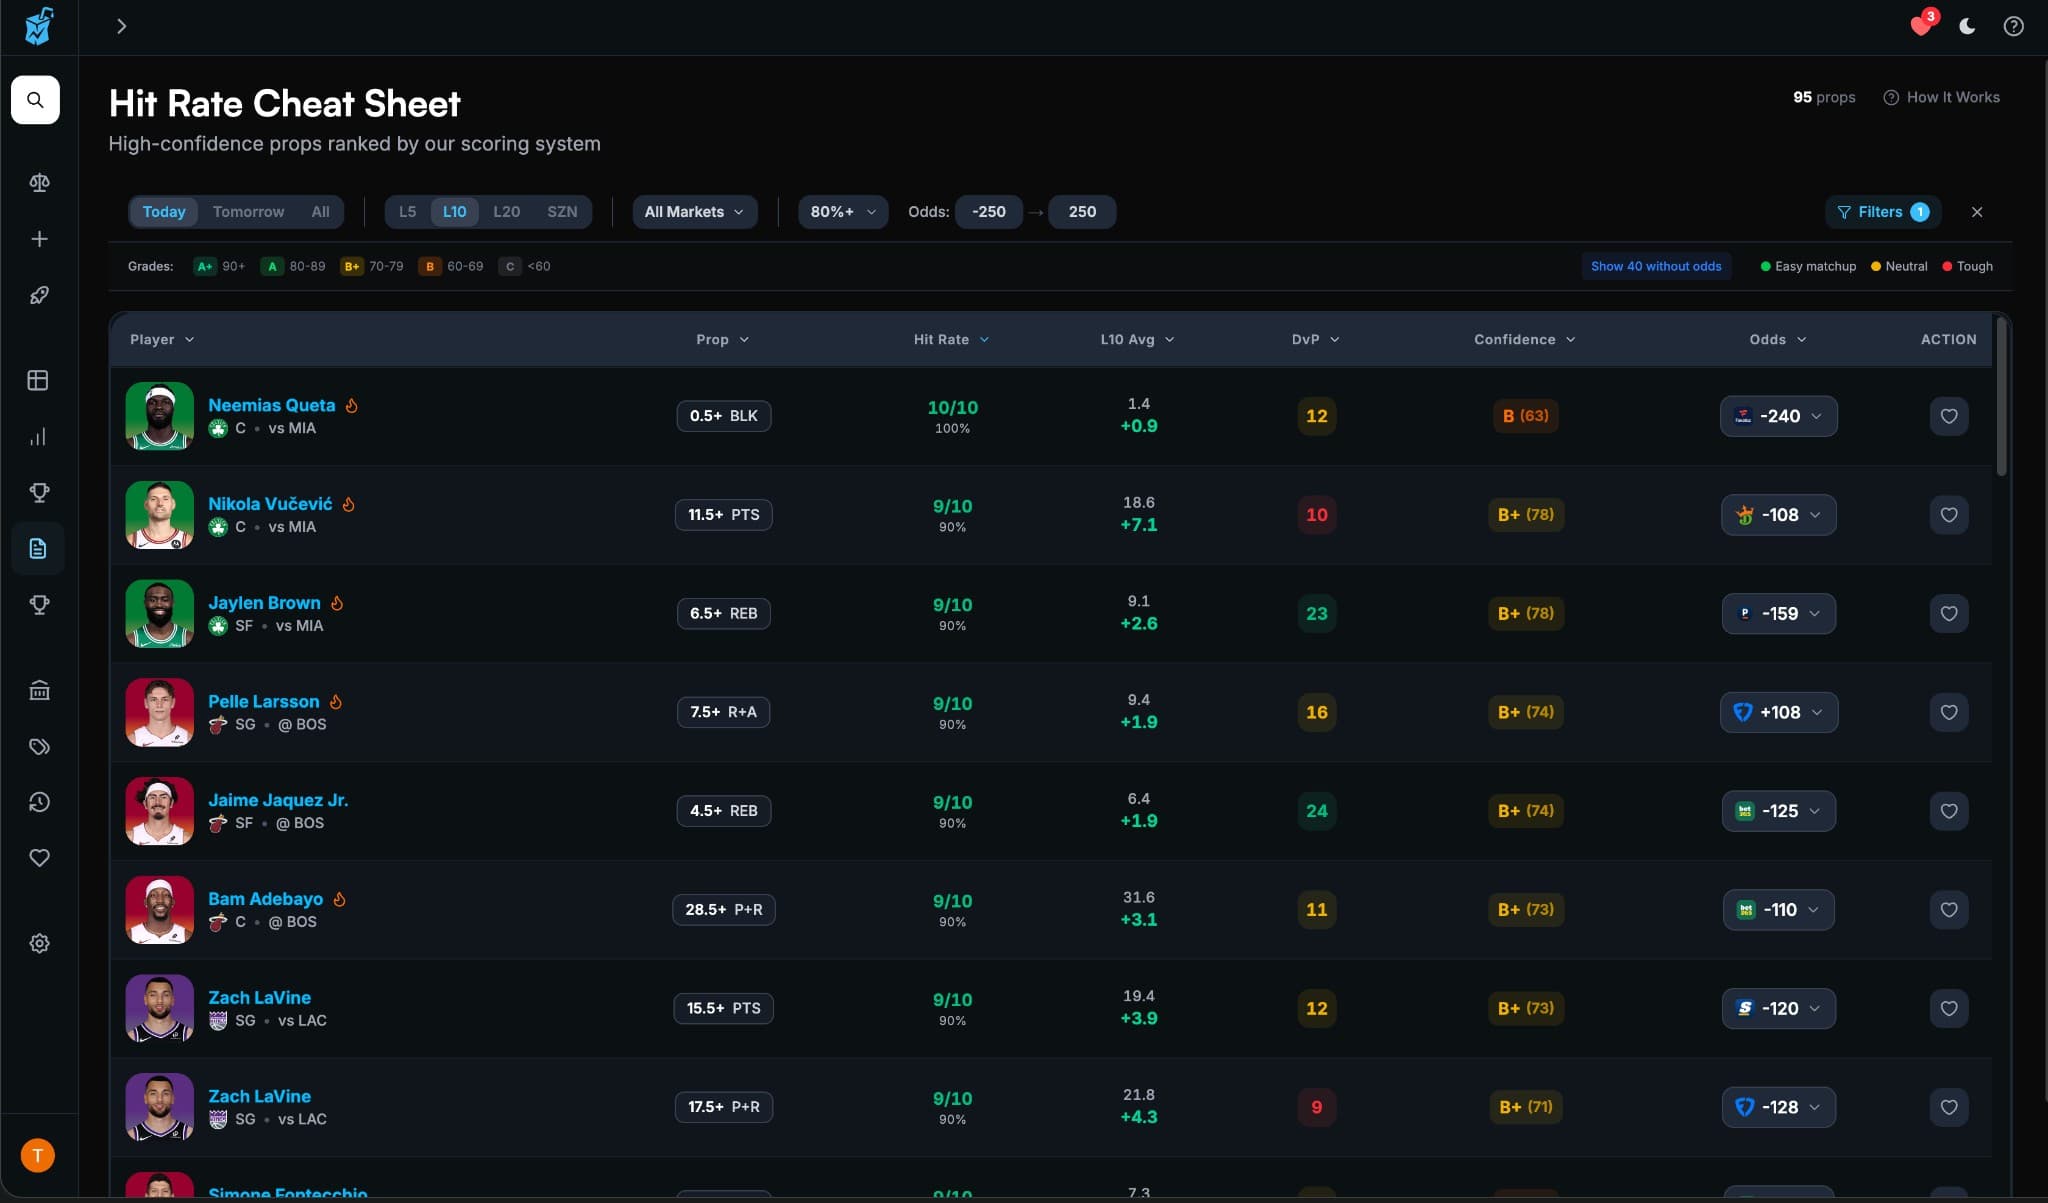This screenshot has height=1203, width=2048.
Task: Expand the 80%+ hit rate dropdown
Action: click(x=842, y=212)
